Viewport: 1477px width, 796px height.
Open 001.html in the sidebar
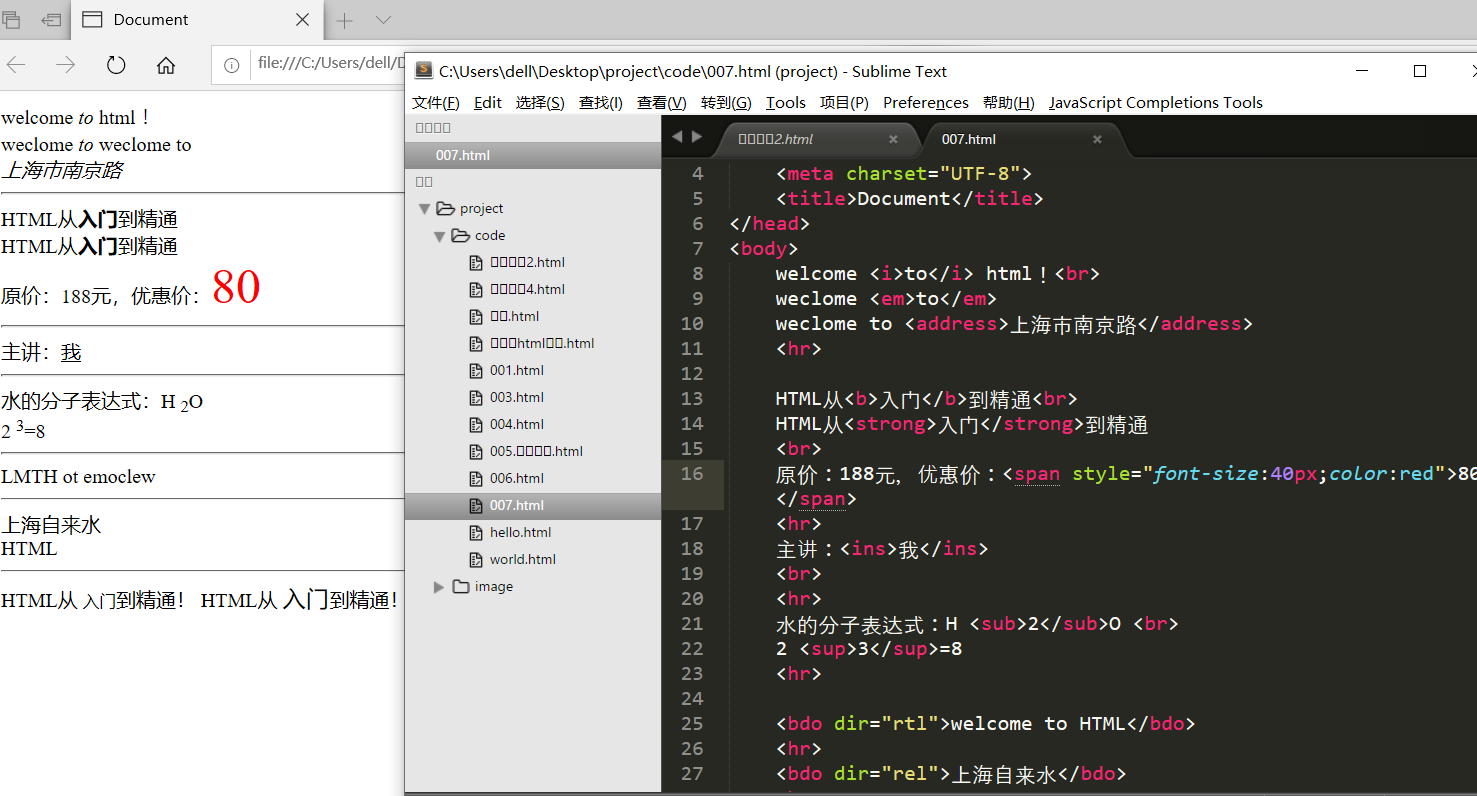coord(516,370)
